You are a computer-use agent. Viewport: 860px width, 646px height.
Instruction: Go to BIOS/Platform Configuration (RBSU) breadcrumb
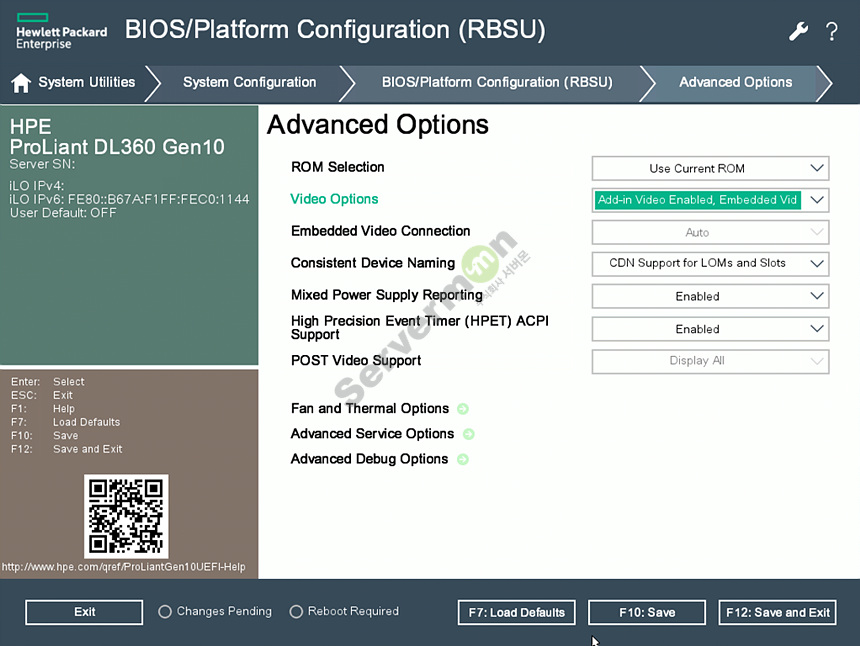497,82
